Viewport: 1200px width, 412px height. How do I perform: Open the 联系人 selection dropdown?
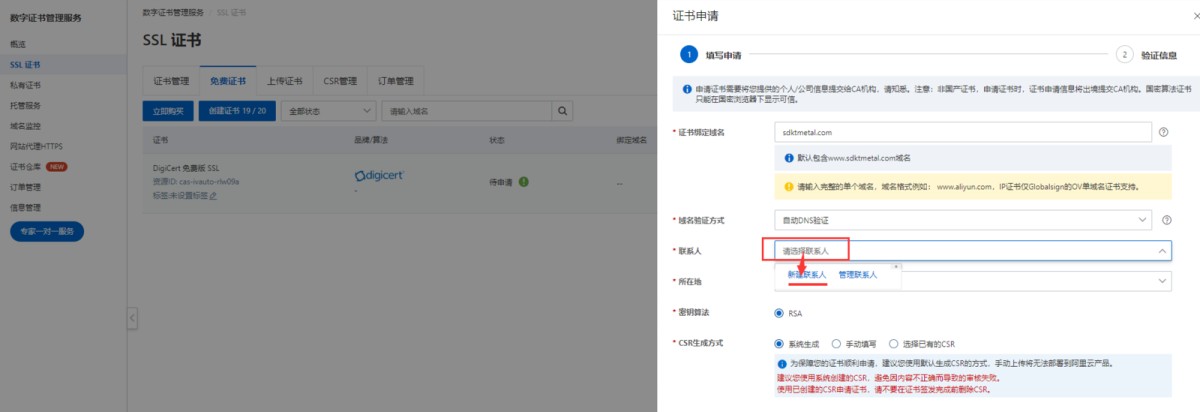pos(972,250)
